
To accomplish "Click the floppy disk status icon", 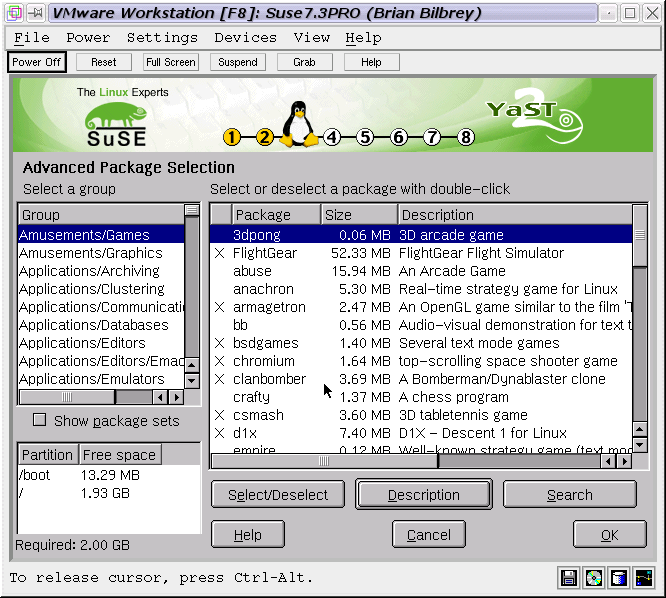I will click(570, 577).
